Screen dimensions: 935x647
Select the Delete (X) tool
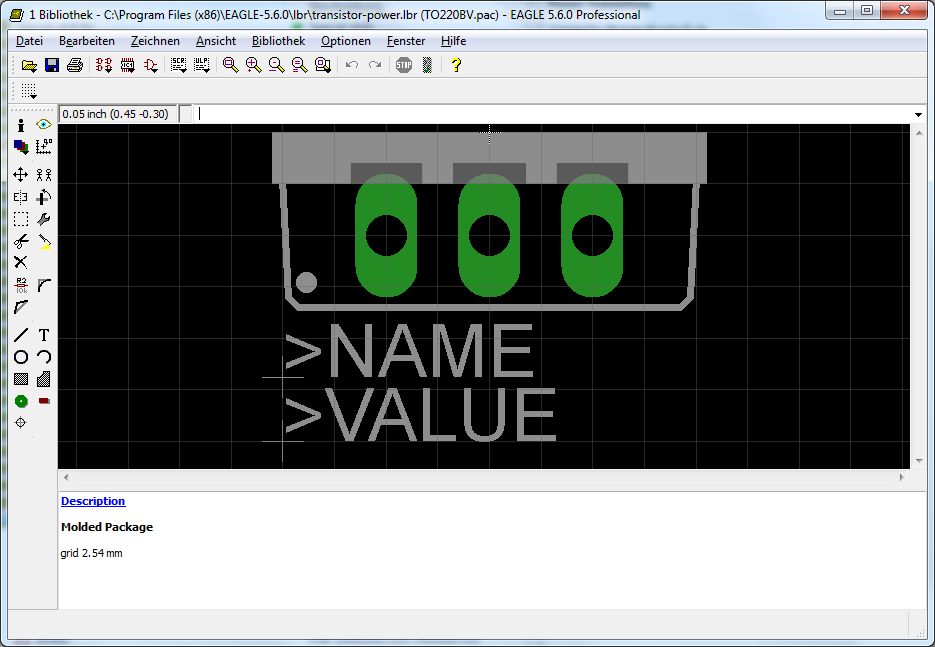[x=21, y=262]
